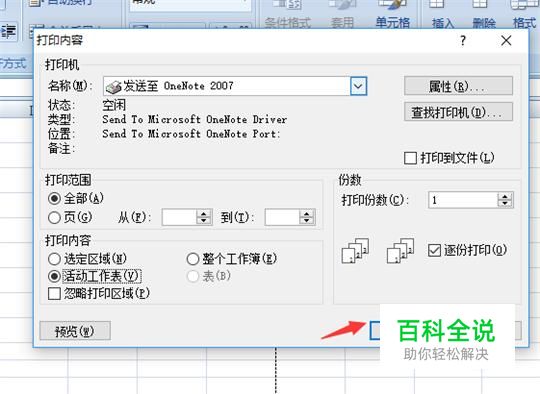
Task: Click the help question mark icon
Action: click(x=463, y=41)
